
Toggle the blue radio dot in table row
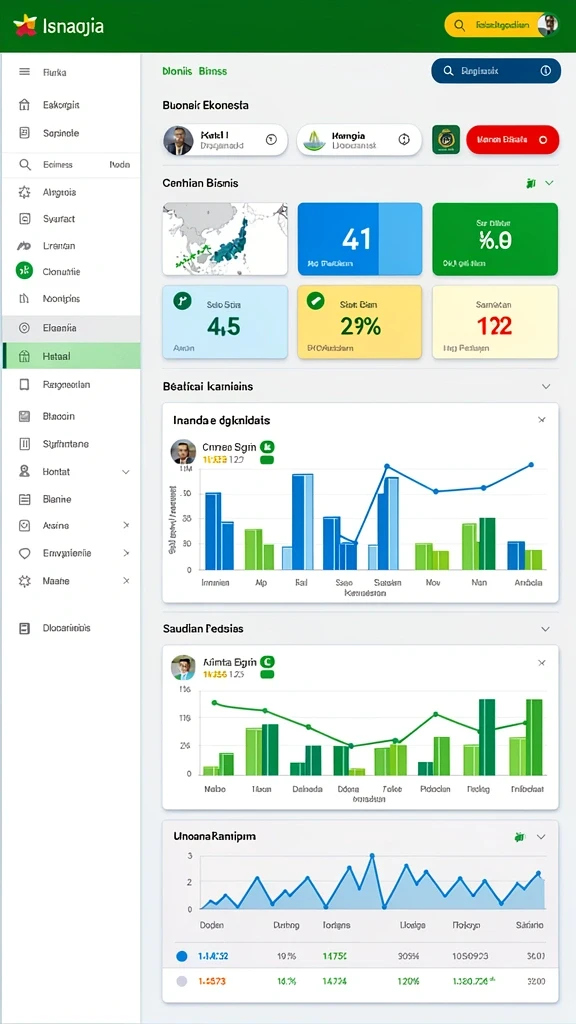click(x=182, y=956)
